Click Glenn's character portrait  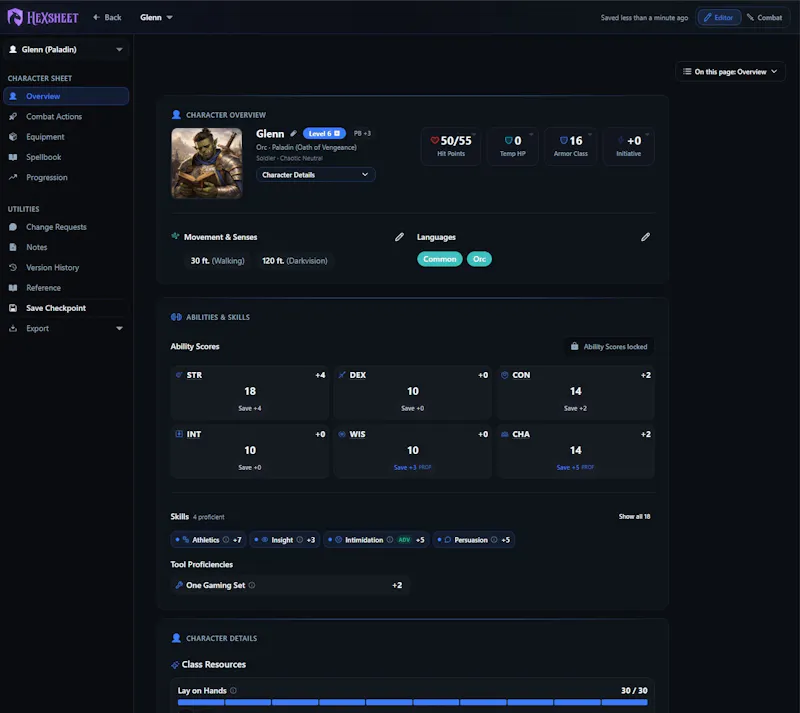[x=207, y=163]
